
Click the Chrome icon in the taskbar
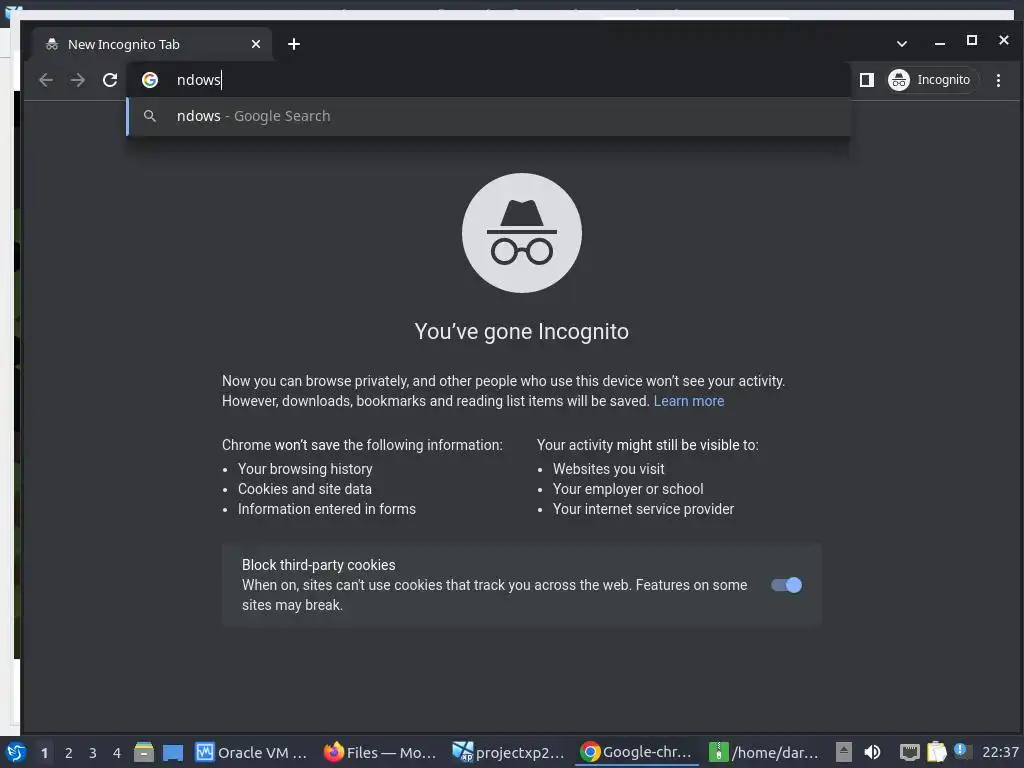click(x=590, y=752)
